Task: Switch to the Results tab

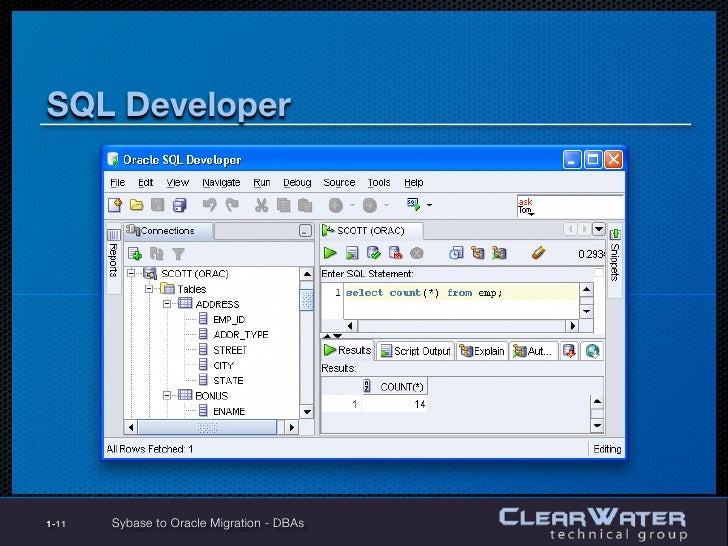Action: click(x=347, y=350)
